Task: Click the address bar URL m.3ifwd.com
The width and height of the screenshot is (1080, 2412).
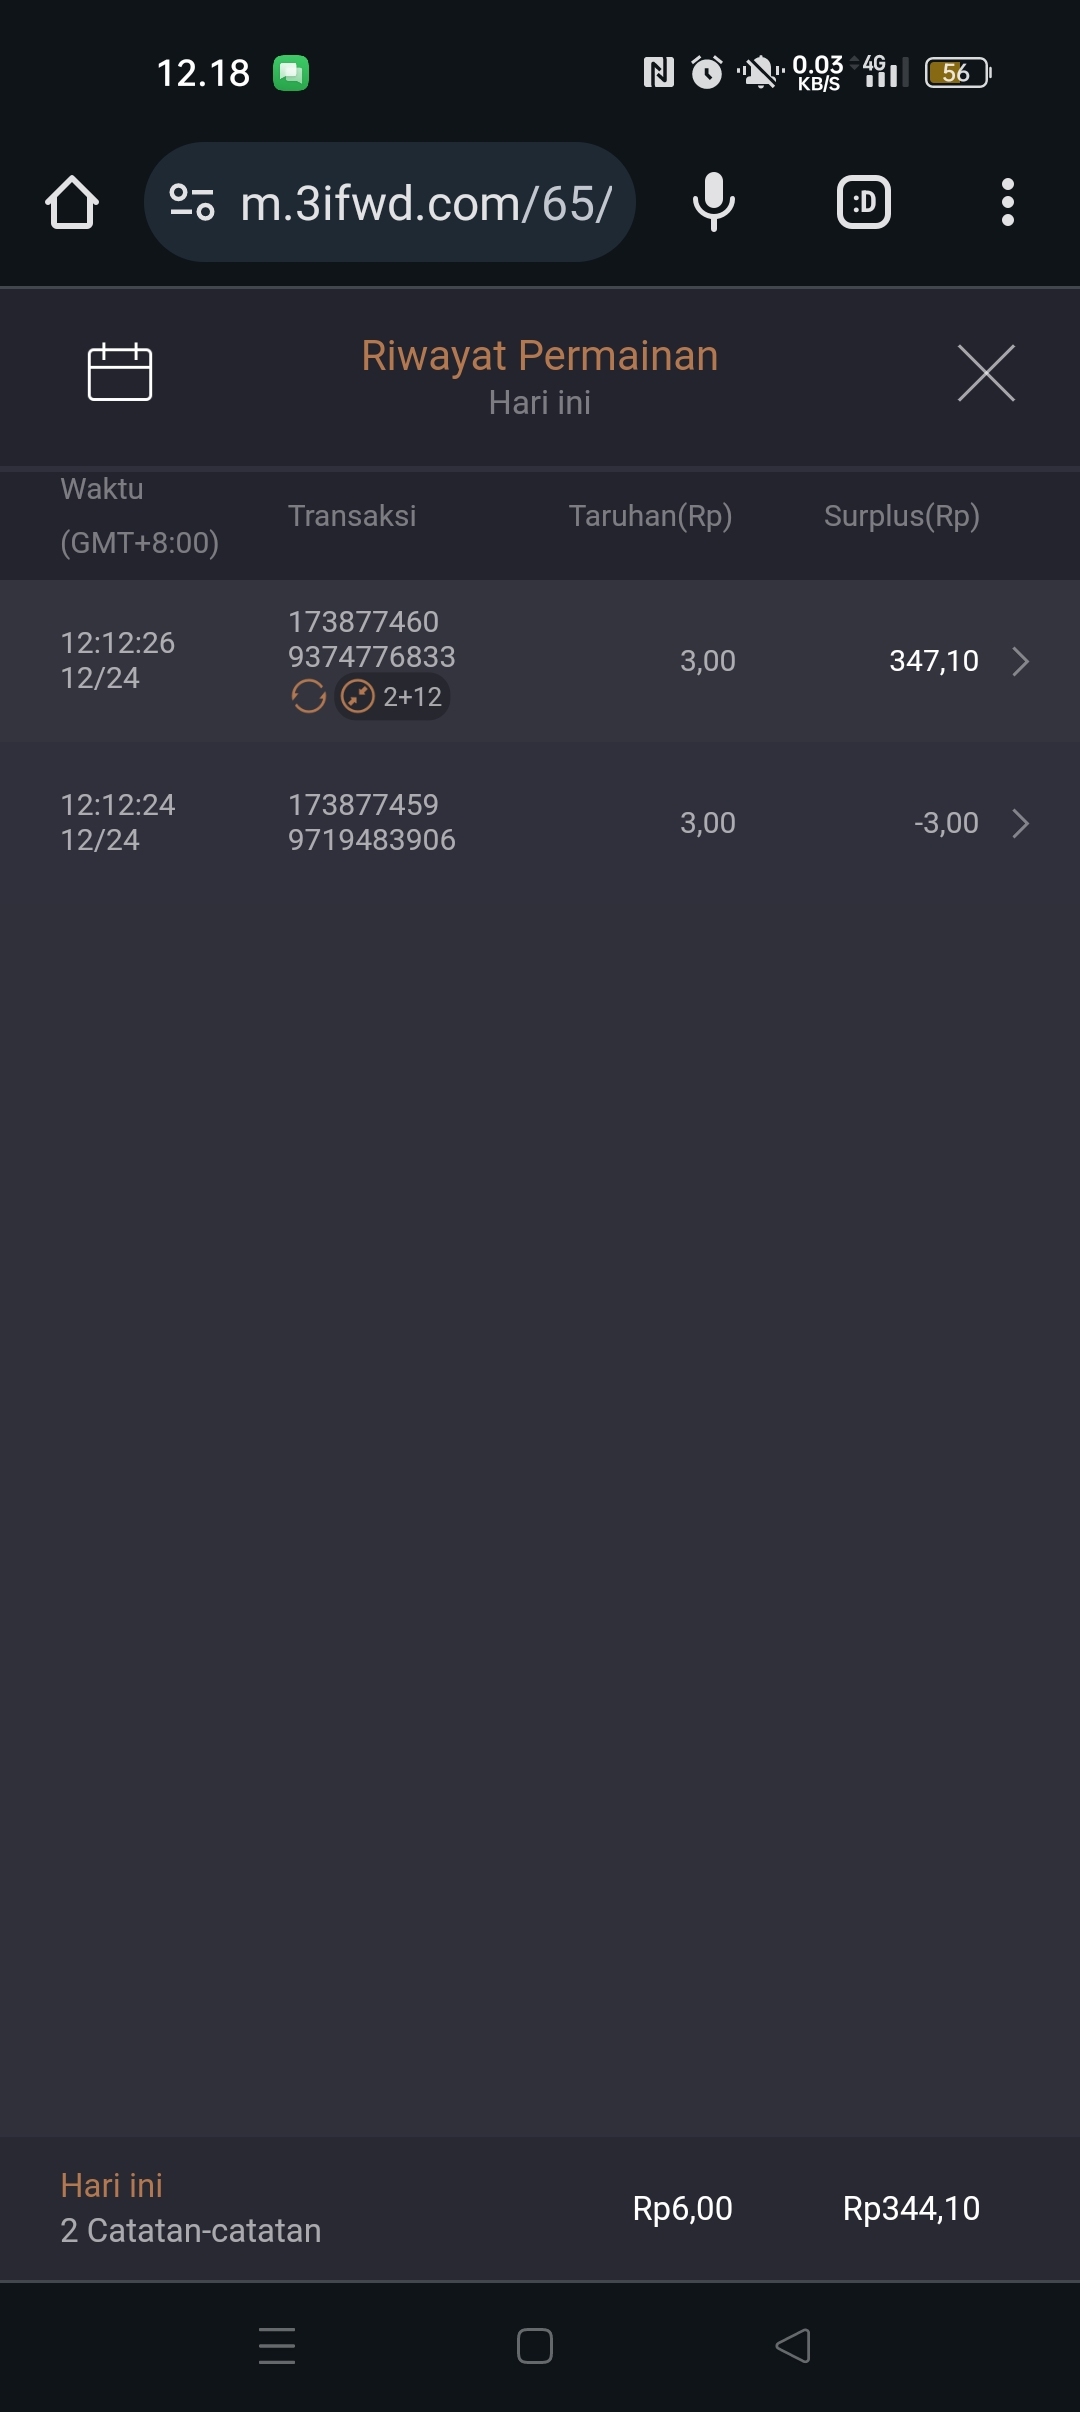Action: (x=426, y=203)
